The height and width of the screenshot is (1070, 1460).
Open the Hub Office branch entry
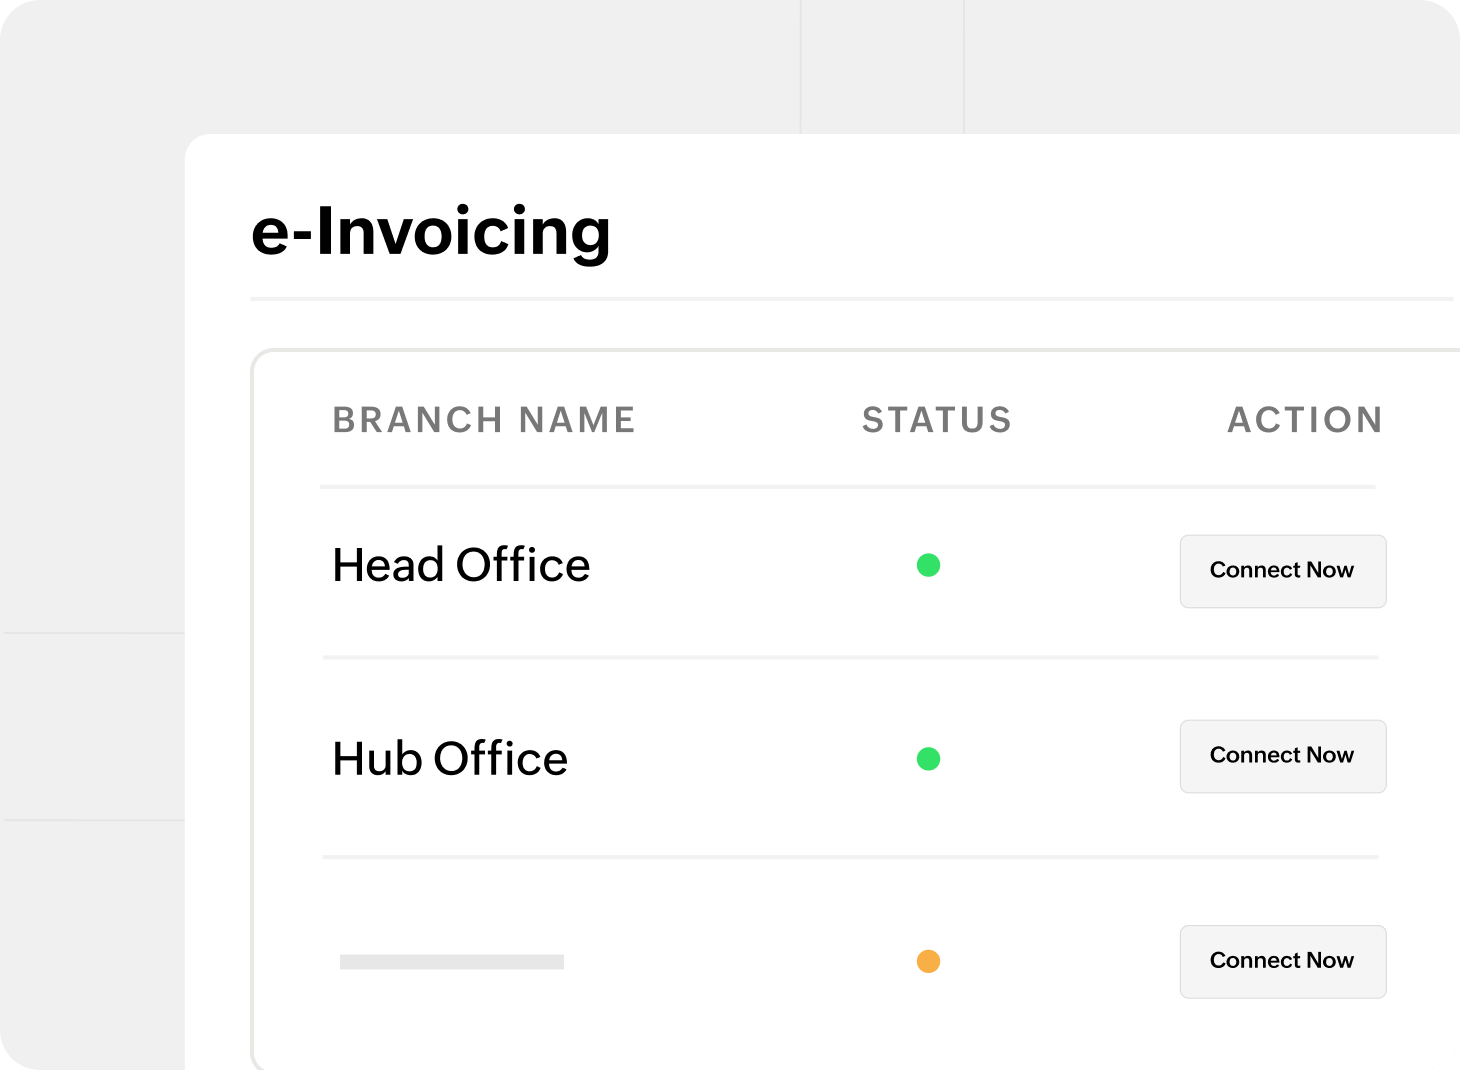click(x=450, y=759)
